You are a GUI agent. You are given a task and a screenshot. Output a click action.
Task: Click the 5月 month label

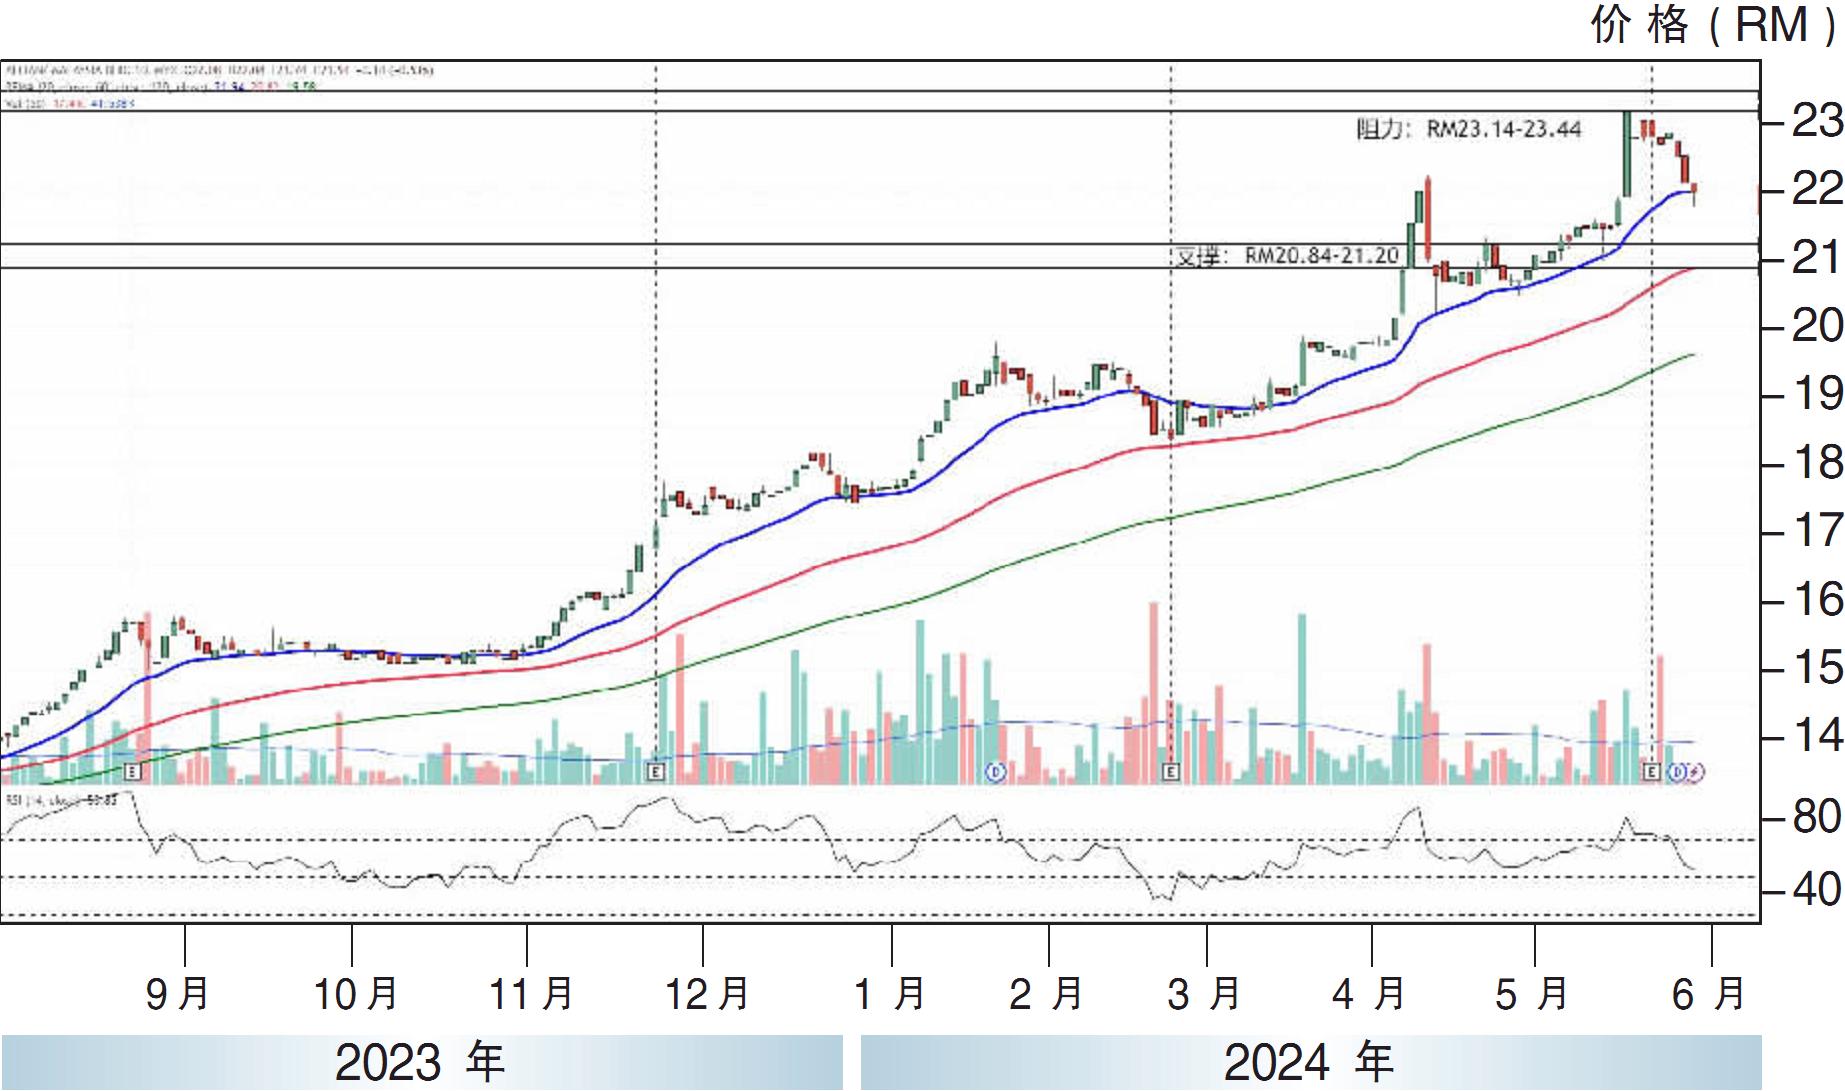click(x=1532, y=994)
